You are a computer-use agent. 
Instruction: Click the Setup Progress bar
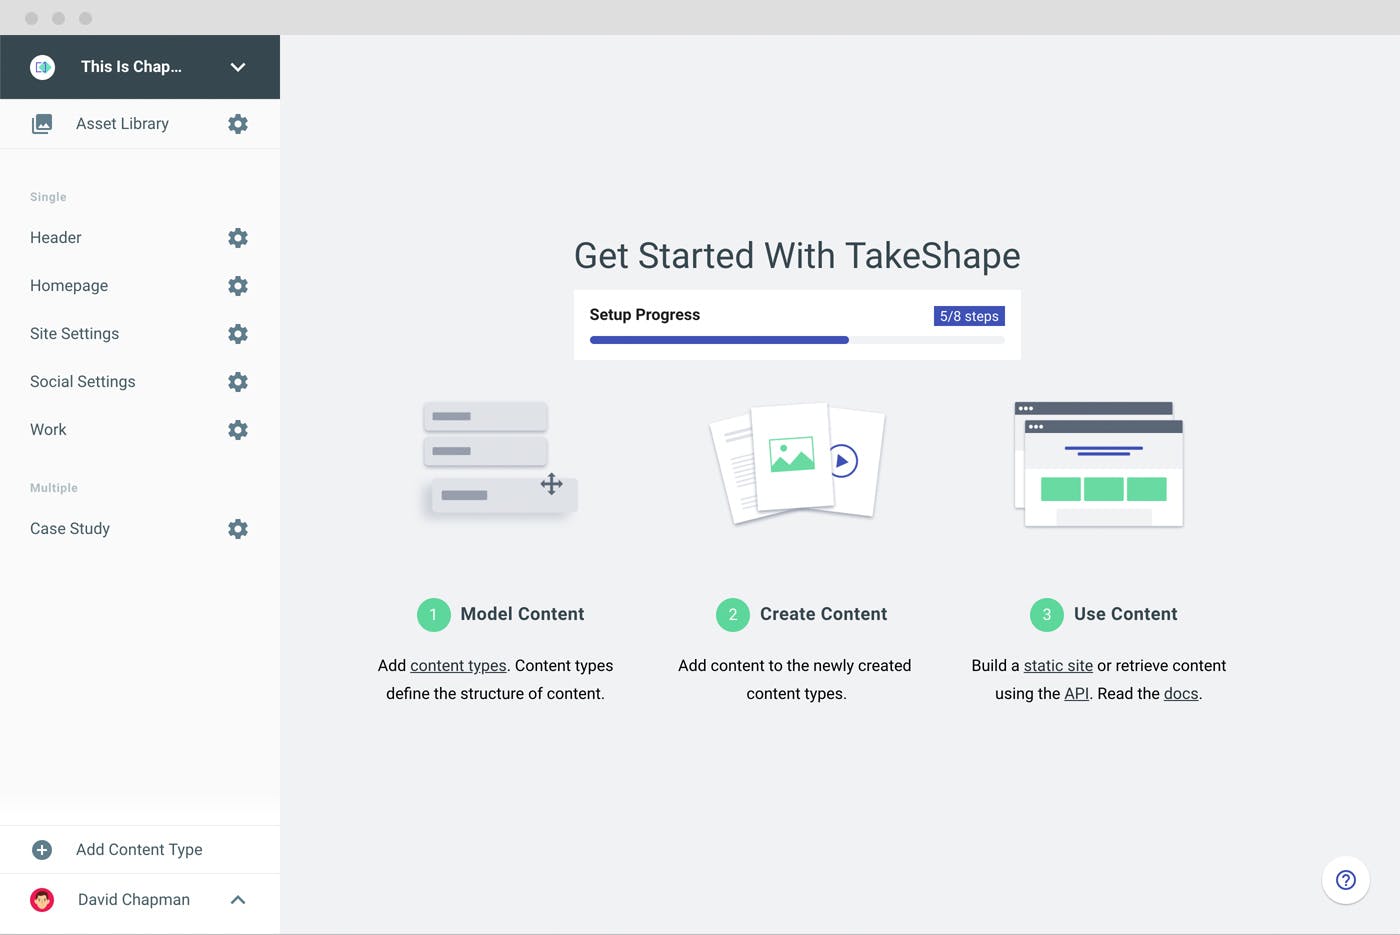pyautogui.click(x=797, y=340)
